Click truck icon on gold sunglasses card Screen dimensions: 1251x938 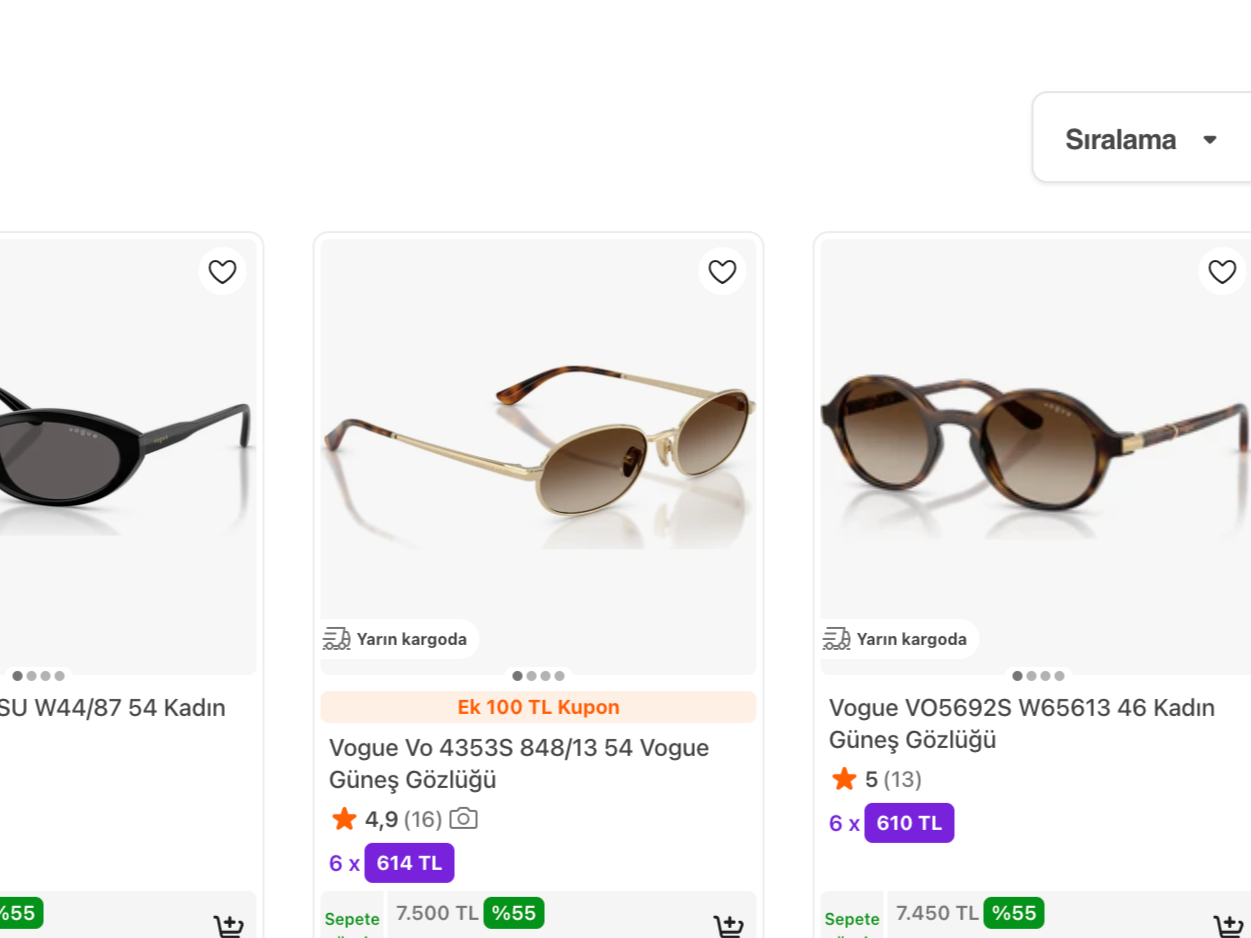click(337, 639)
